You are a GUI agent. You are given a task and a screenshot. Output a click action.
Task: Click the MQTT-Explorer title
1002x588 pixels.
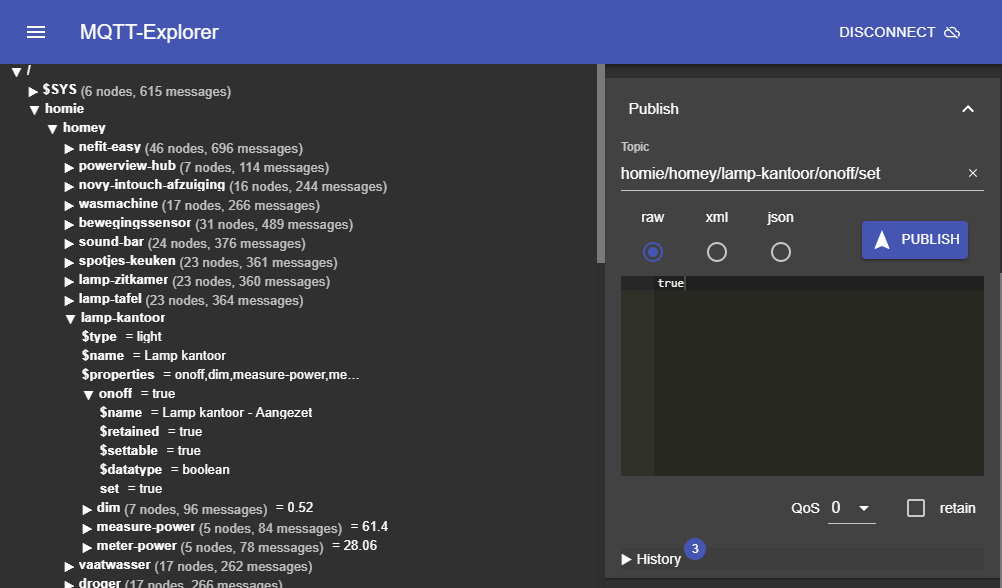point(149,32)
